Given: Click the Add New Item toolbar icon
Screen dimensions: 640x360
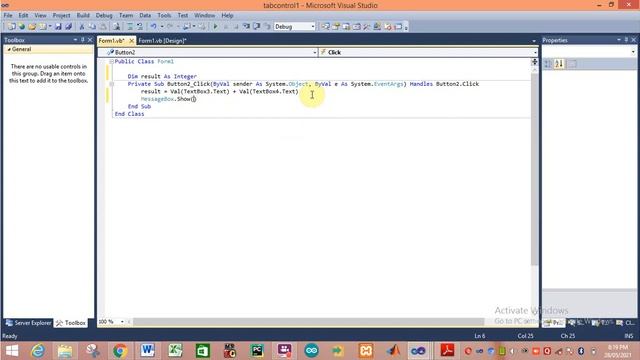Looking at the screenshot, I should [42, 27].
